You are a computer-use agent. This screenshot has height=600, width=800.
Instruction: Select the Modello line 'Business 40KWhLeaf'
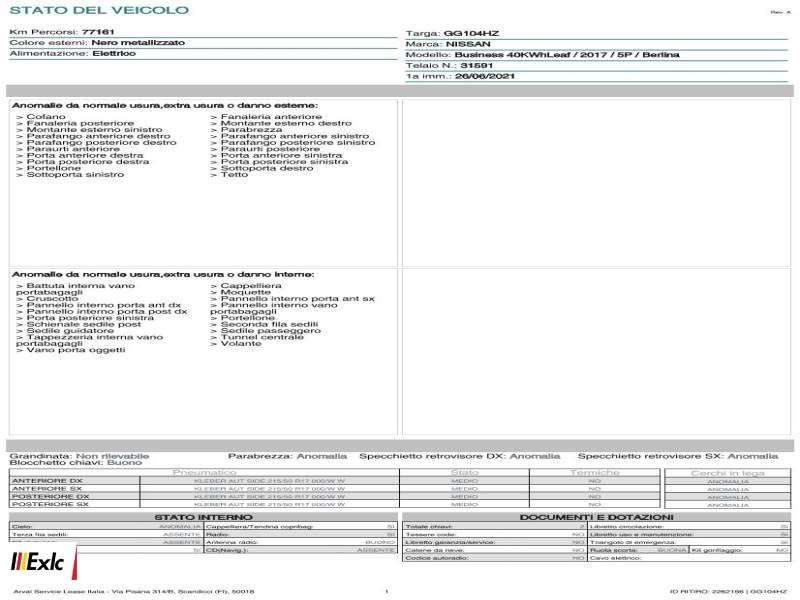point(567,55)
